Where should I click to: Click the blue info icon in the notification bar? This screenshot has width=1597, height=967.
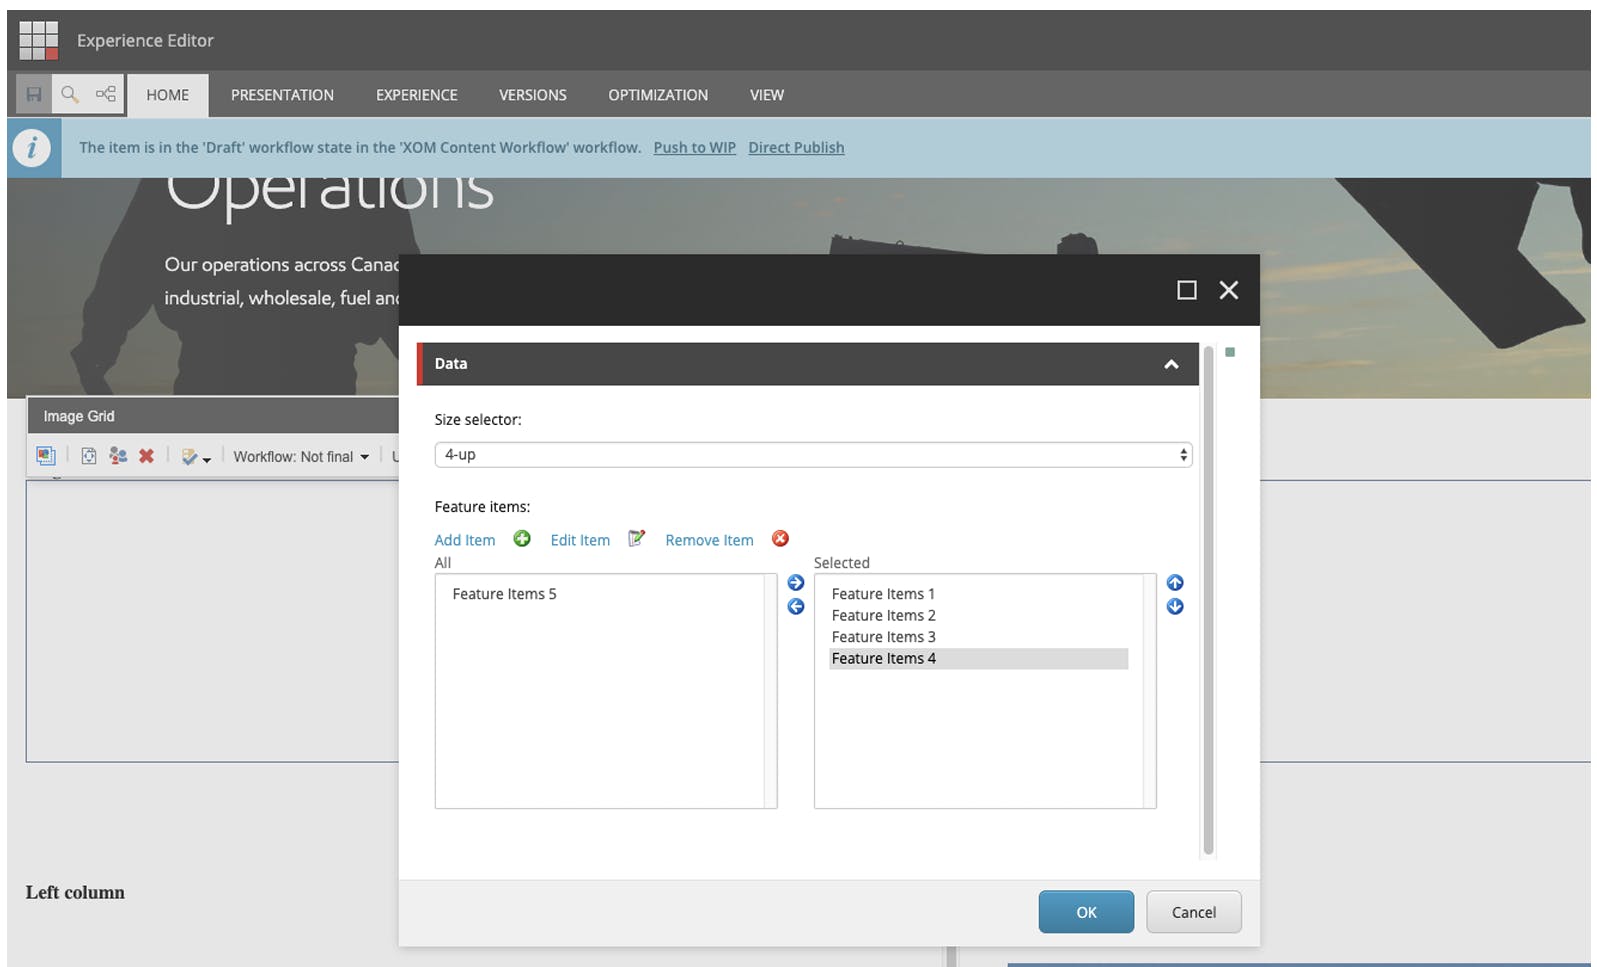pos(33,148)
